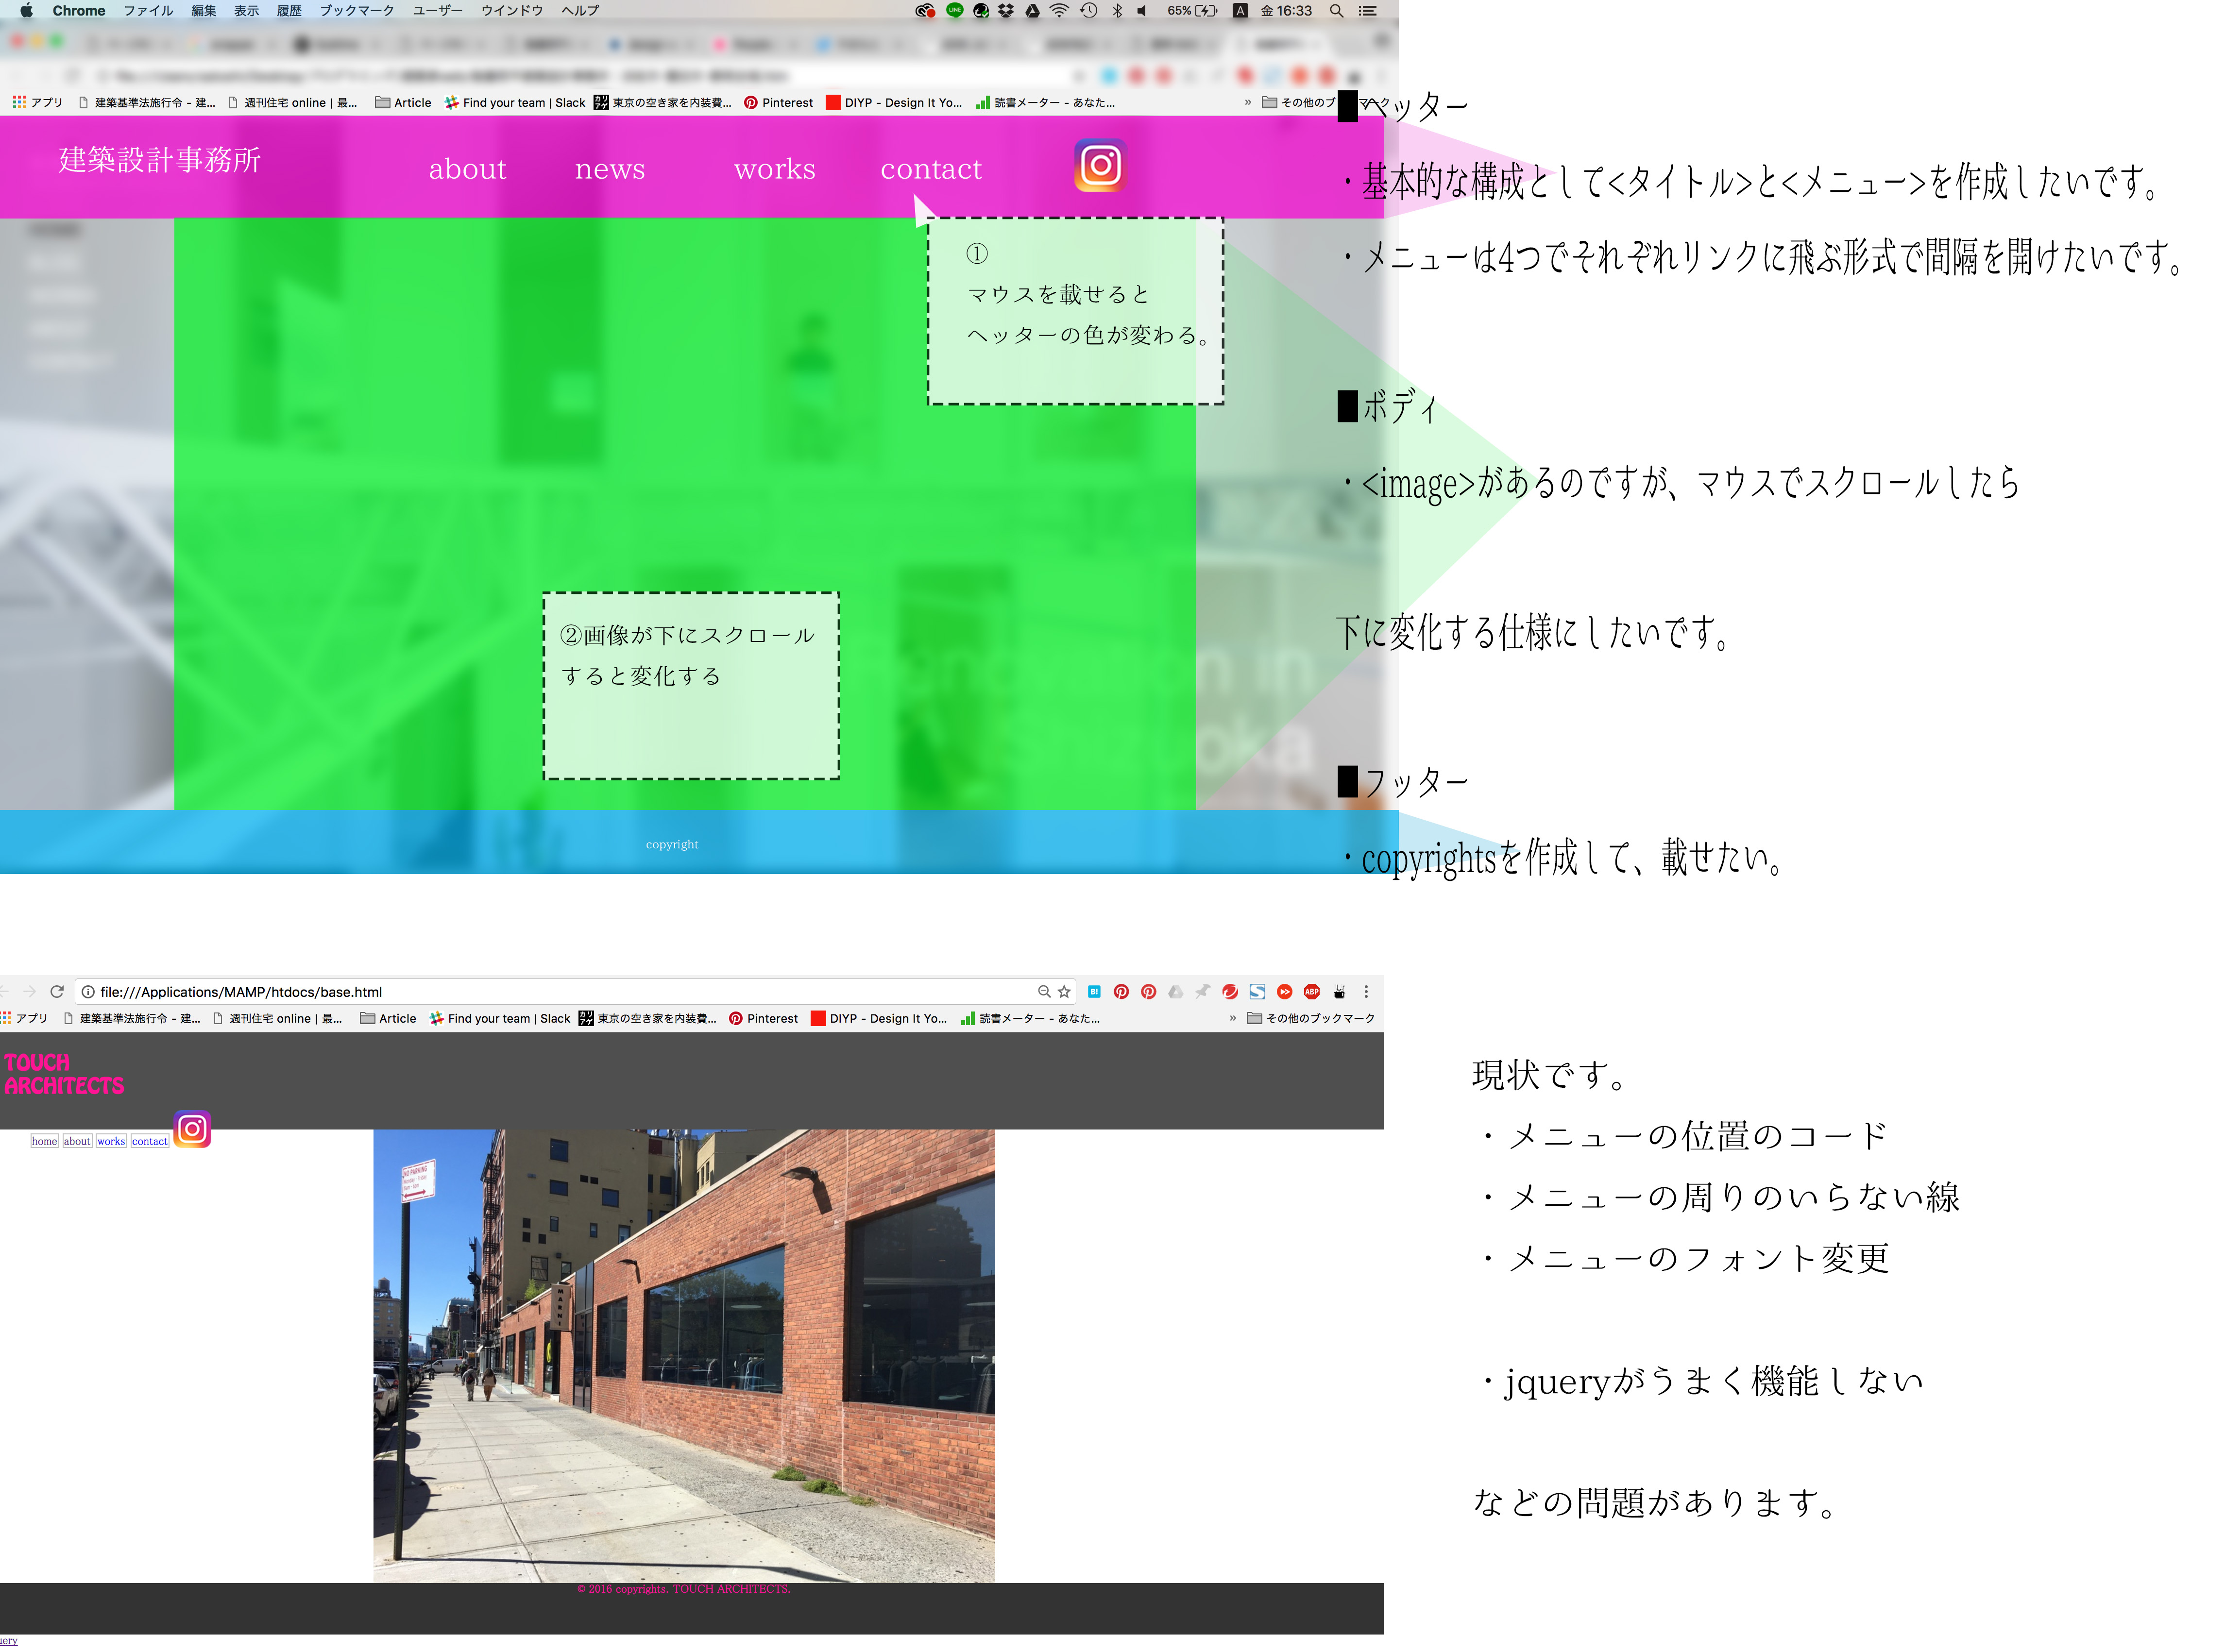Click the Hatena Bookmark B! extension icon

tap(1094, 992)
